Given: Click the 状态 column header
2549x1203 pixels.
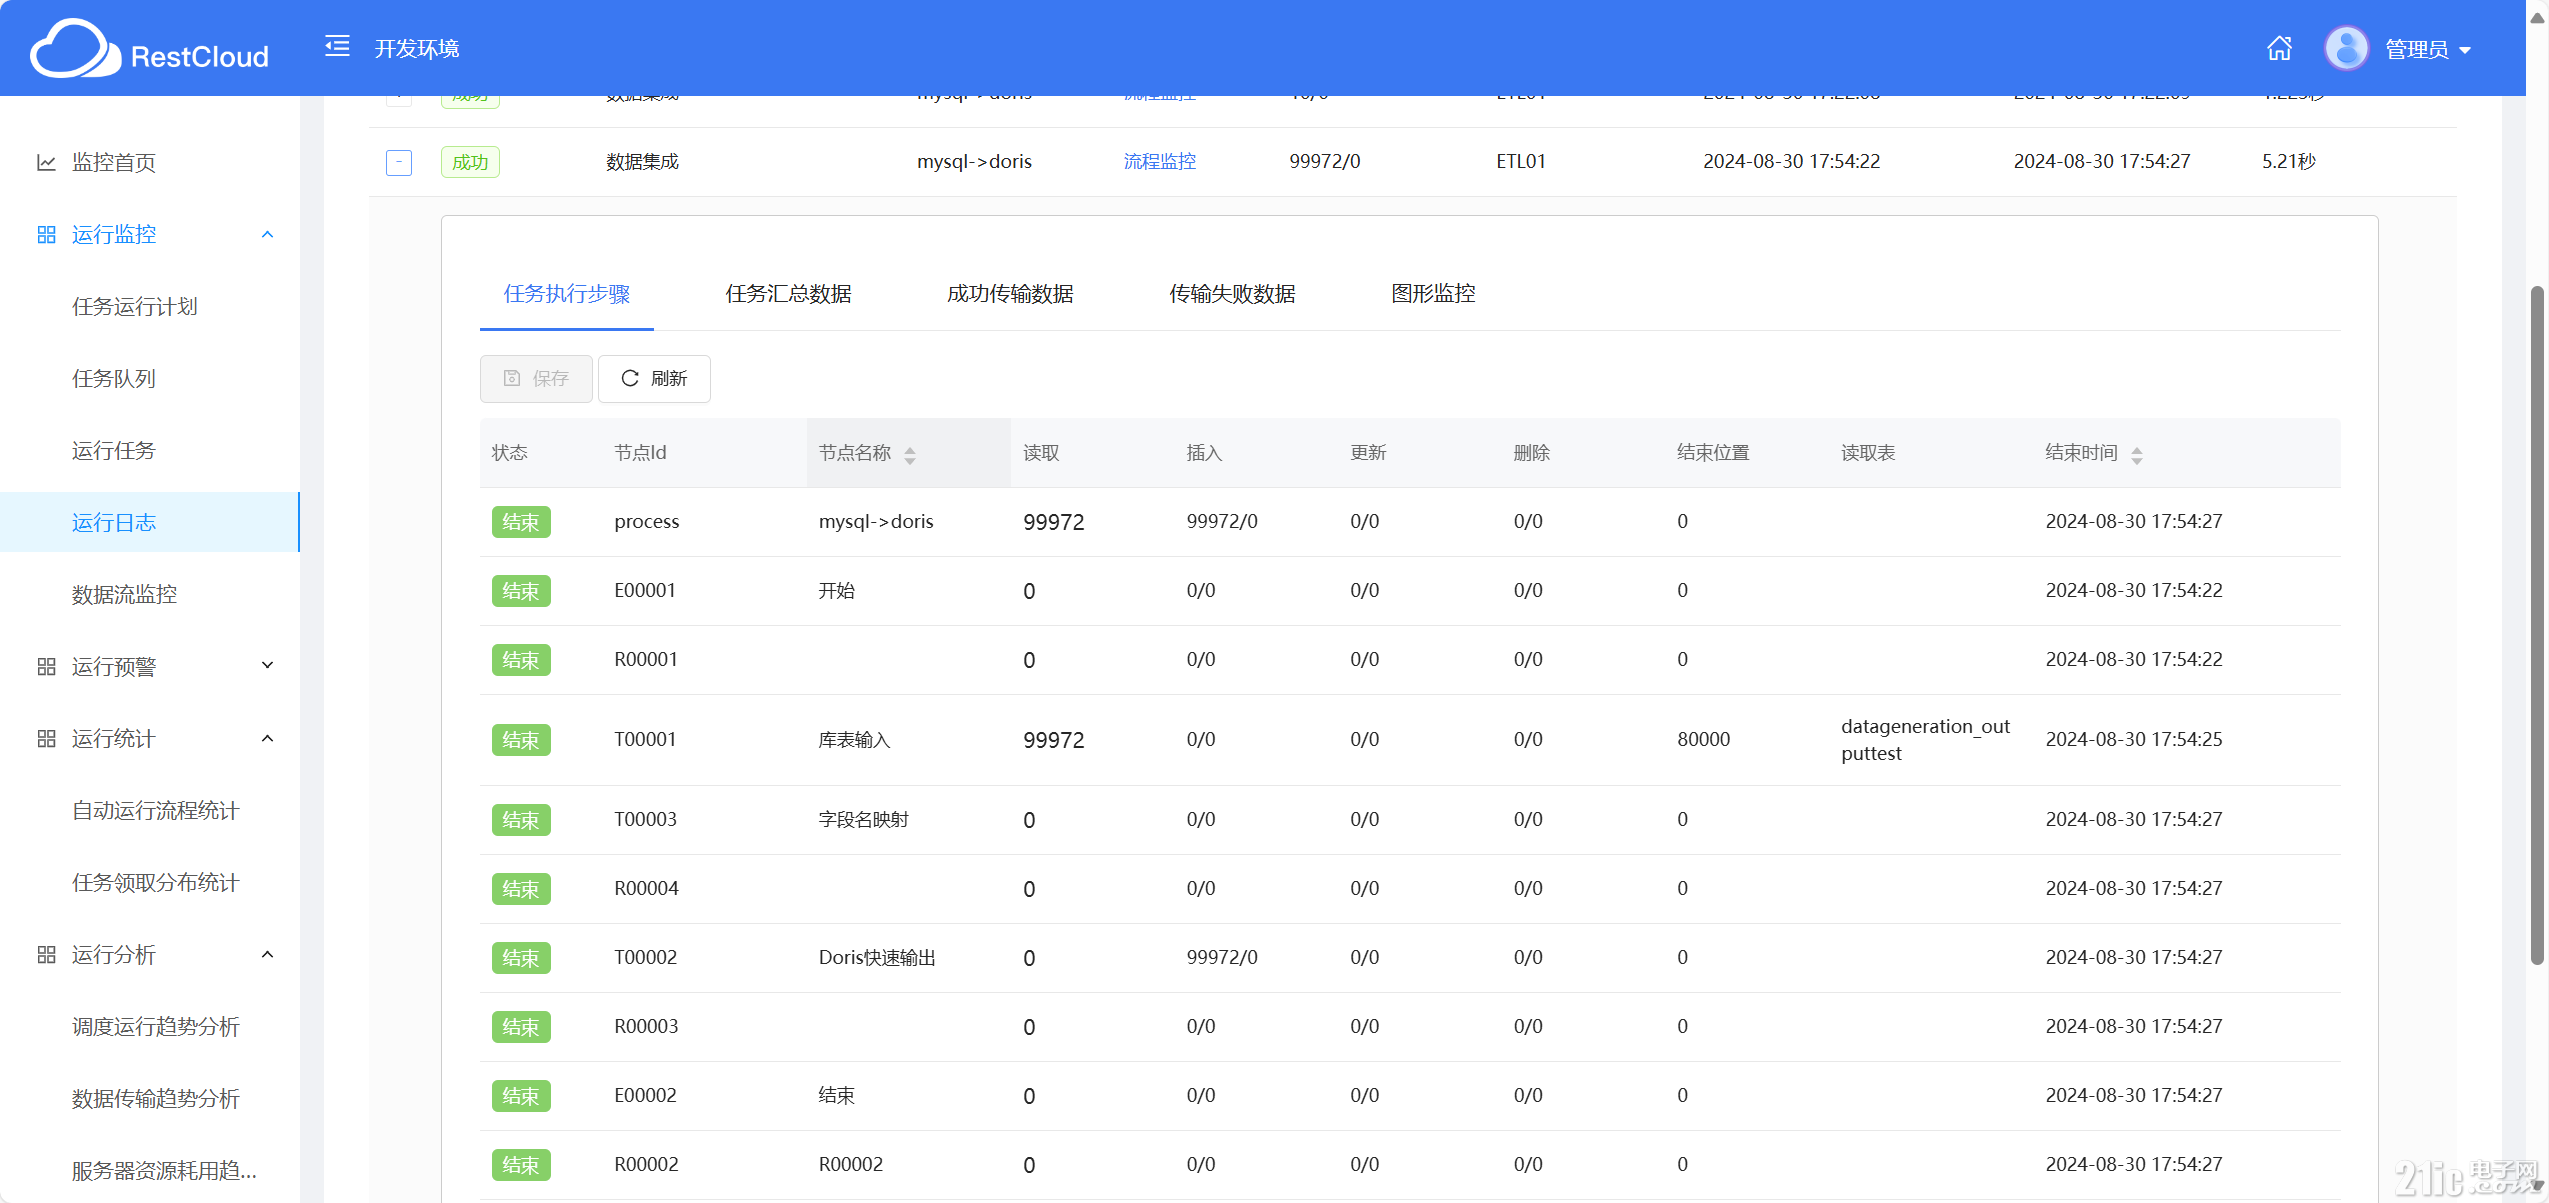Looking at the screenshot, I should click(509, 453).
